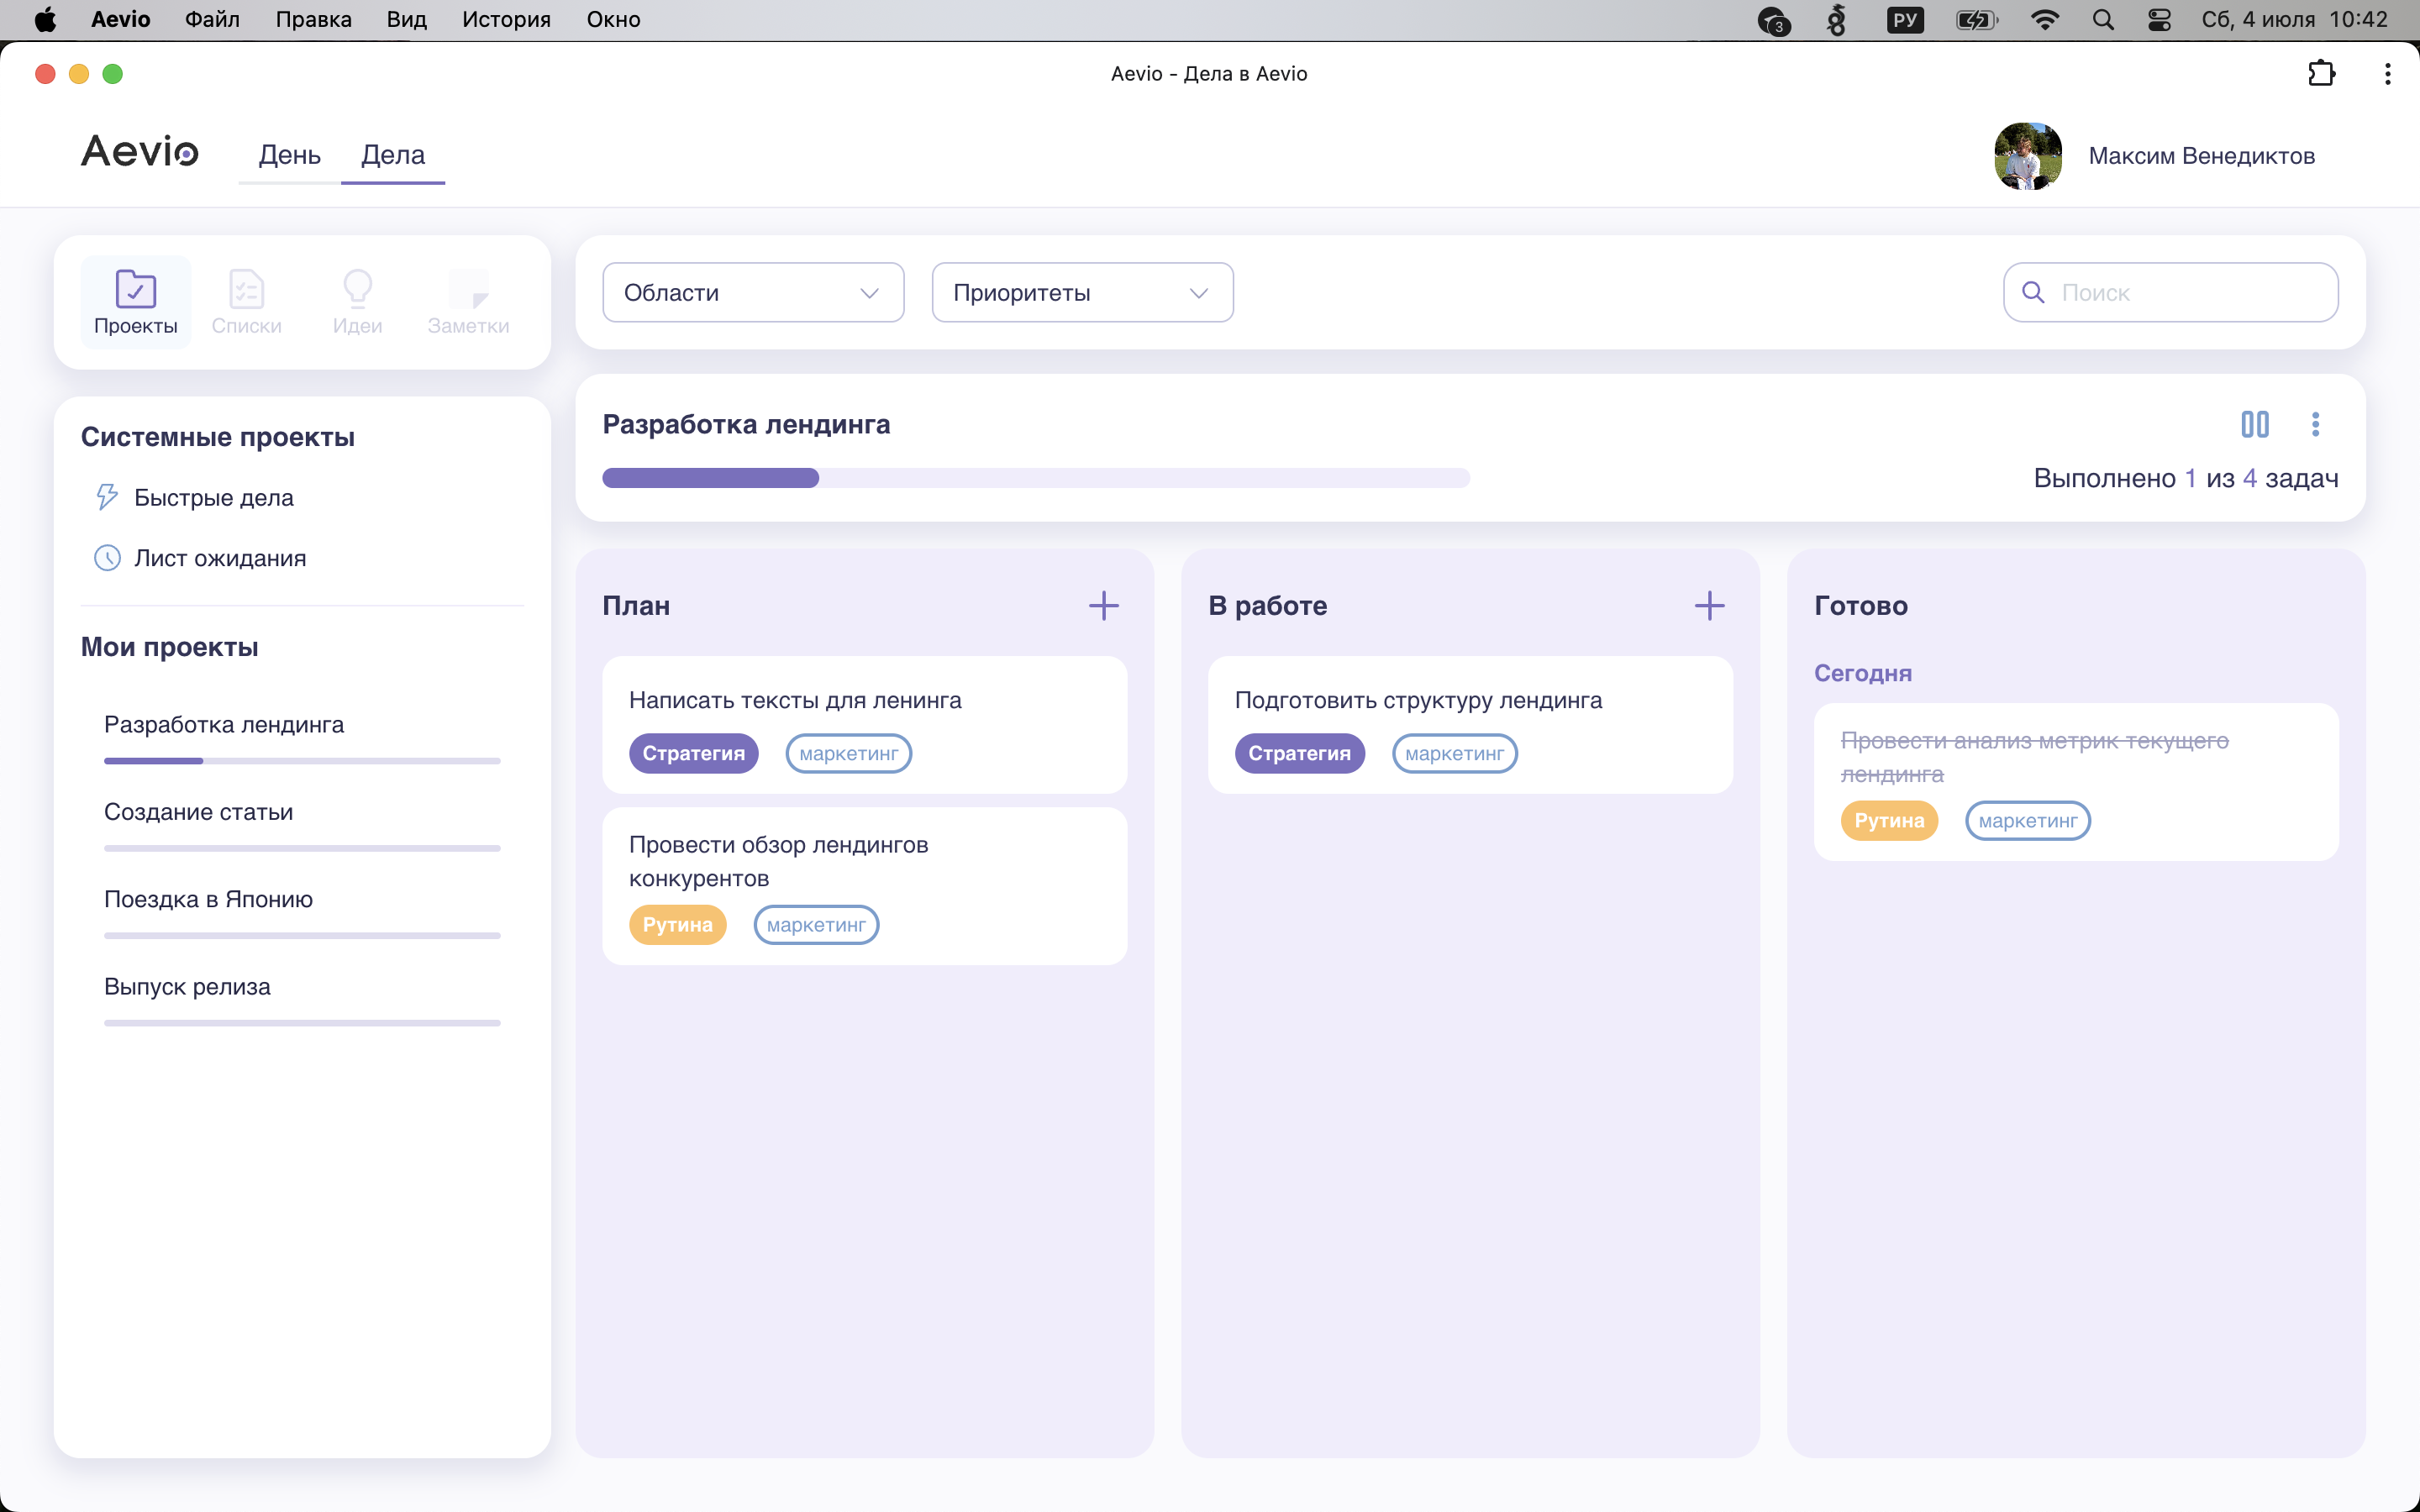Open macOS Spotlight search icon
Screen dimensions: 2420x1512
(2103, 19)
